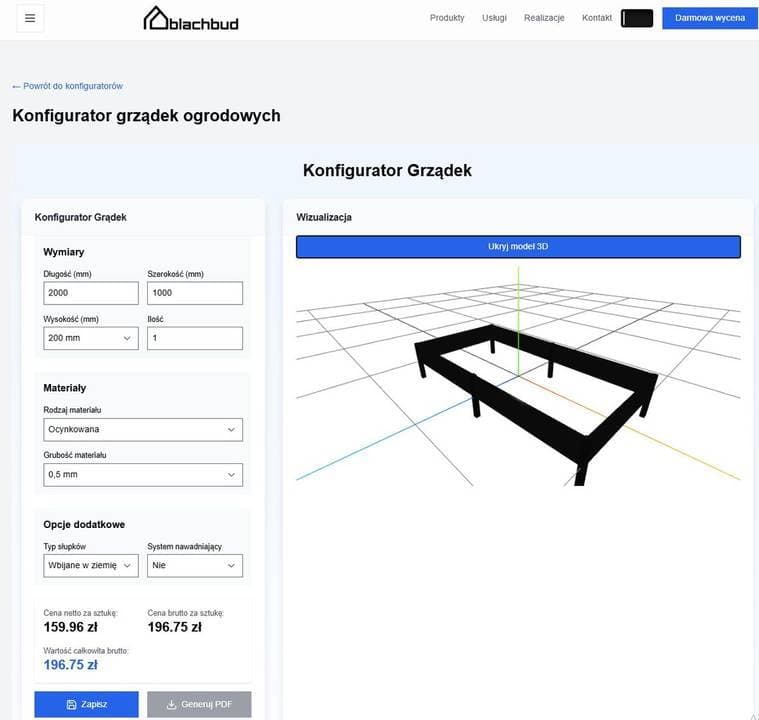Click the Zapisz save button
Image resolution: width=759 pixels, height=720 pixels.
[87, 704]
